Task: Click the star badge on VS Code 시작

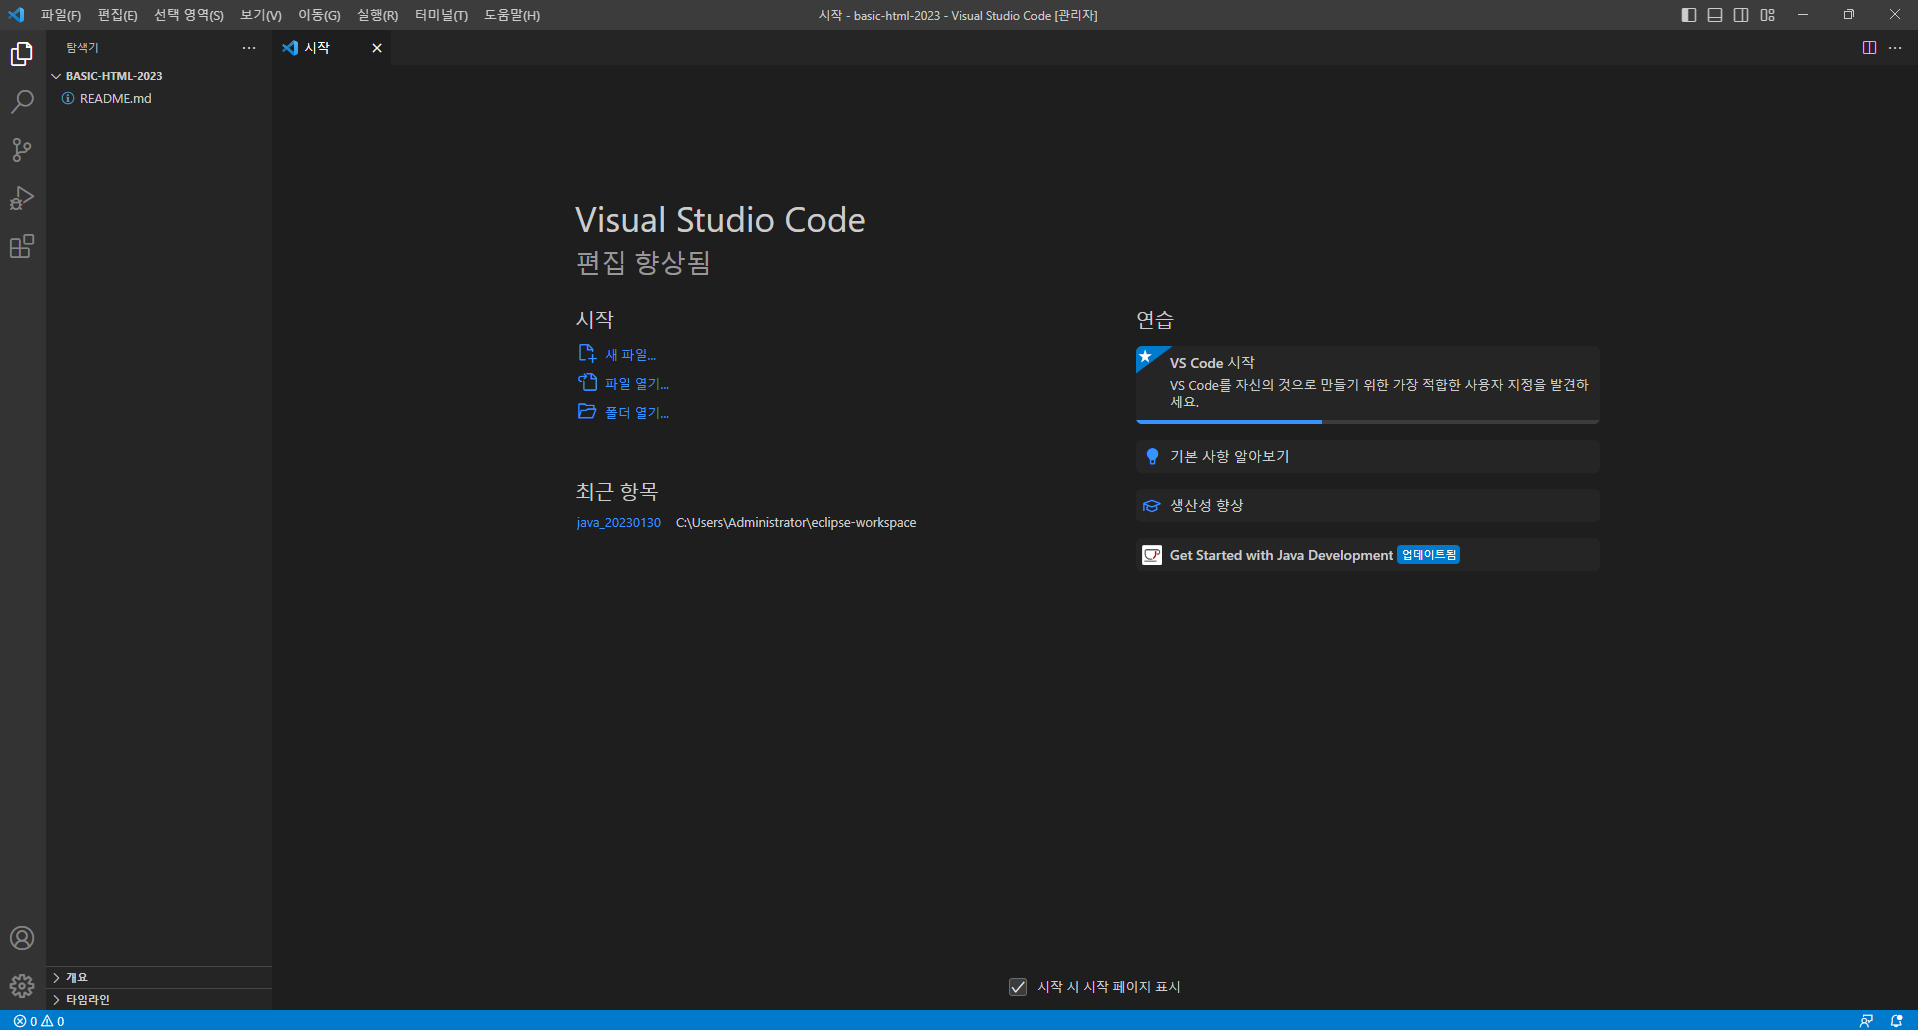Action: coord(1146,357)
